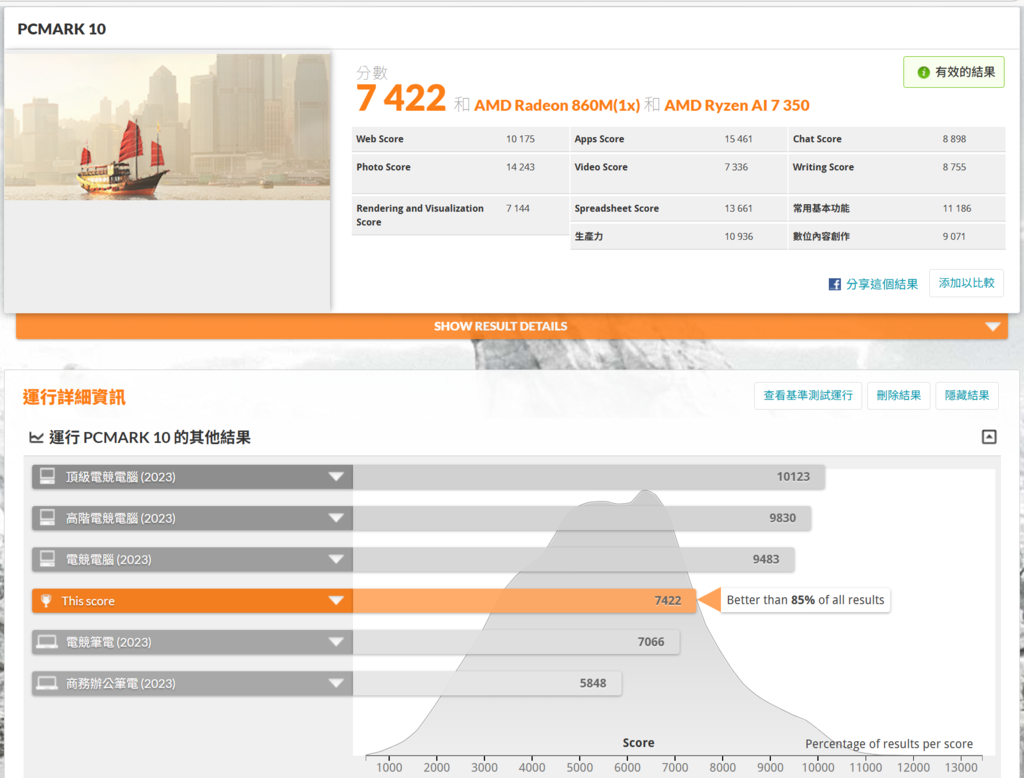Expand the 電競電腦 (2023) row dropdown arrow
The image size is (1024, 778).
(336, 559)
